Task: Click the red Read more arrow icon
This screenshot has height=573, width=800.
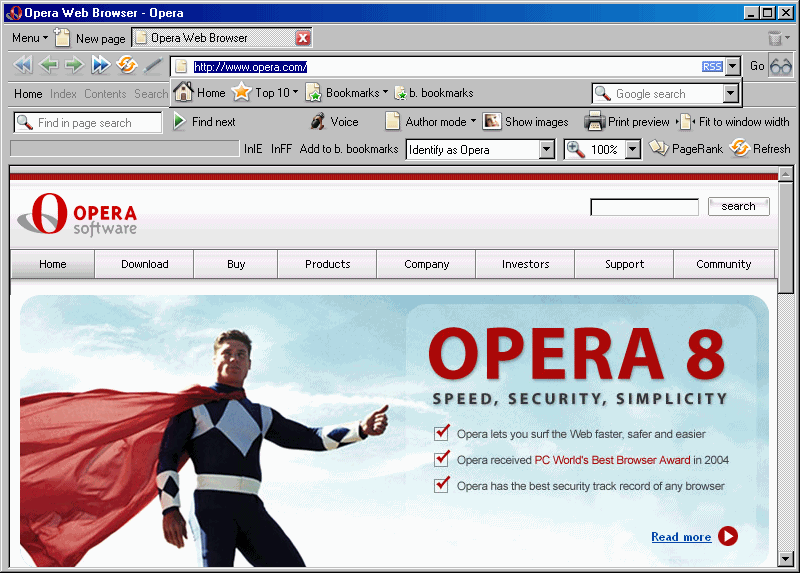Action: tap(728, 536)
